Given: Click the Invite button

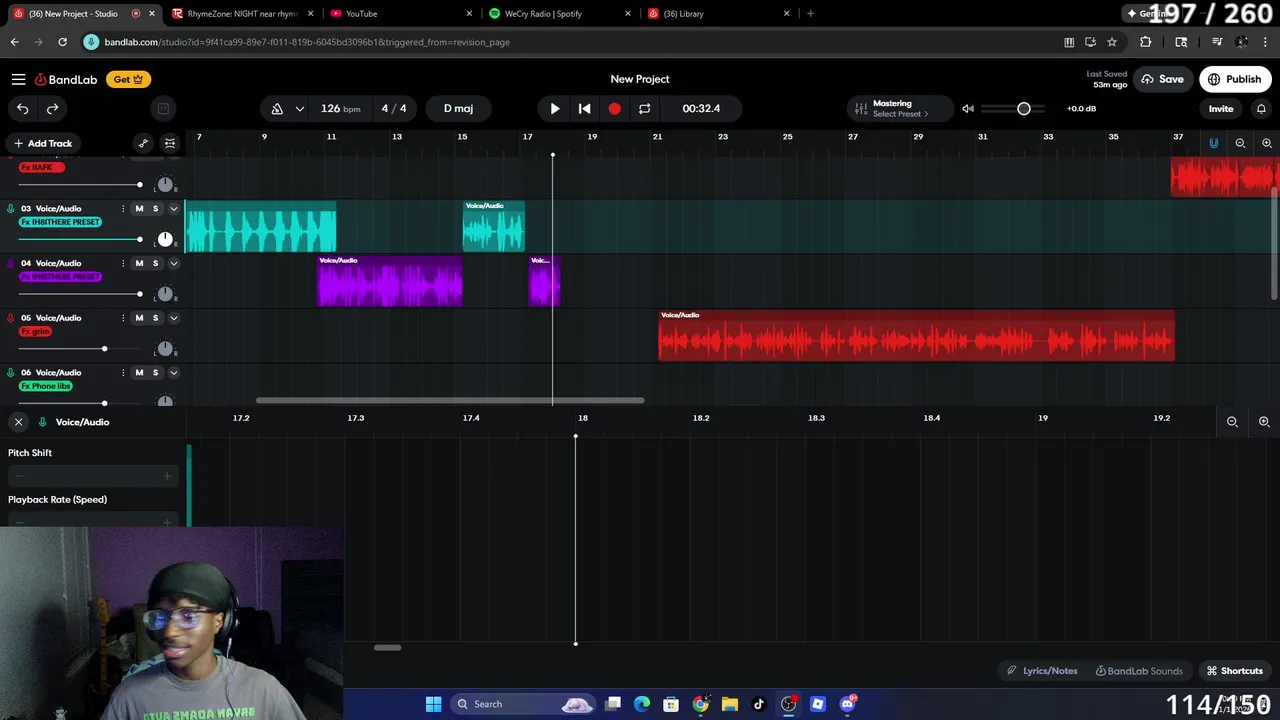Looking at the screenshot, I should click(x=1221, y=108).
